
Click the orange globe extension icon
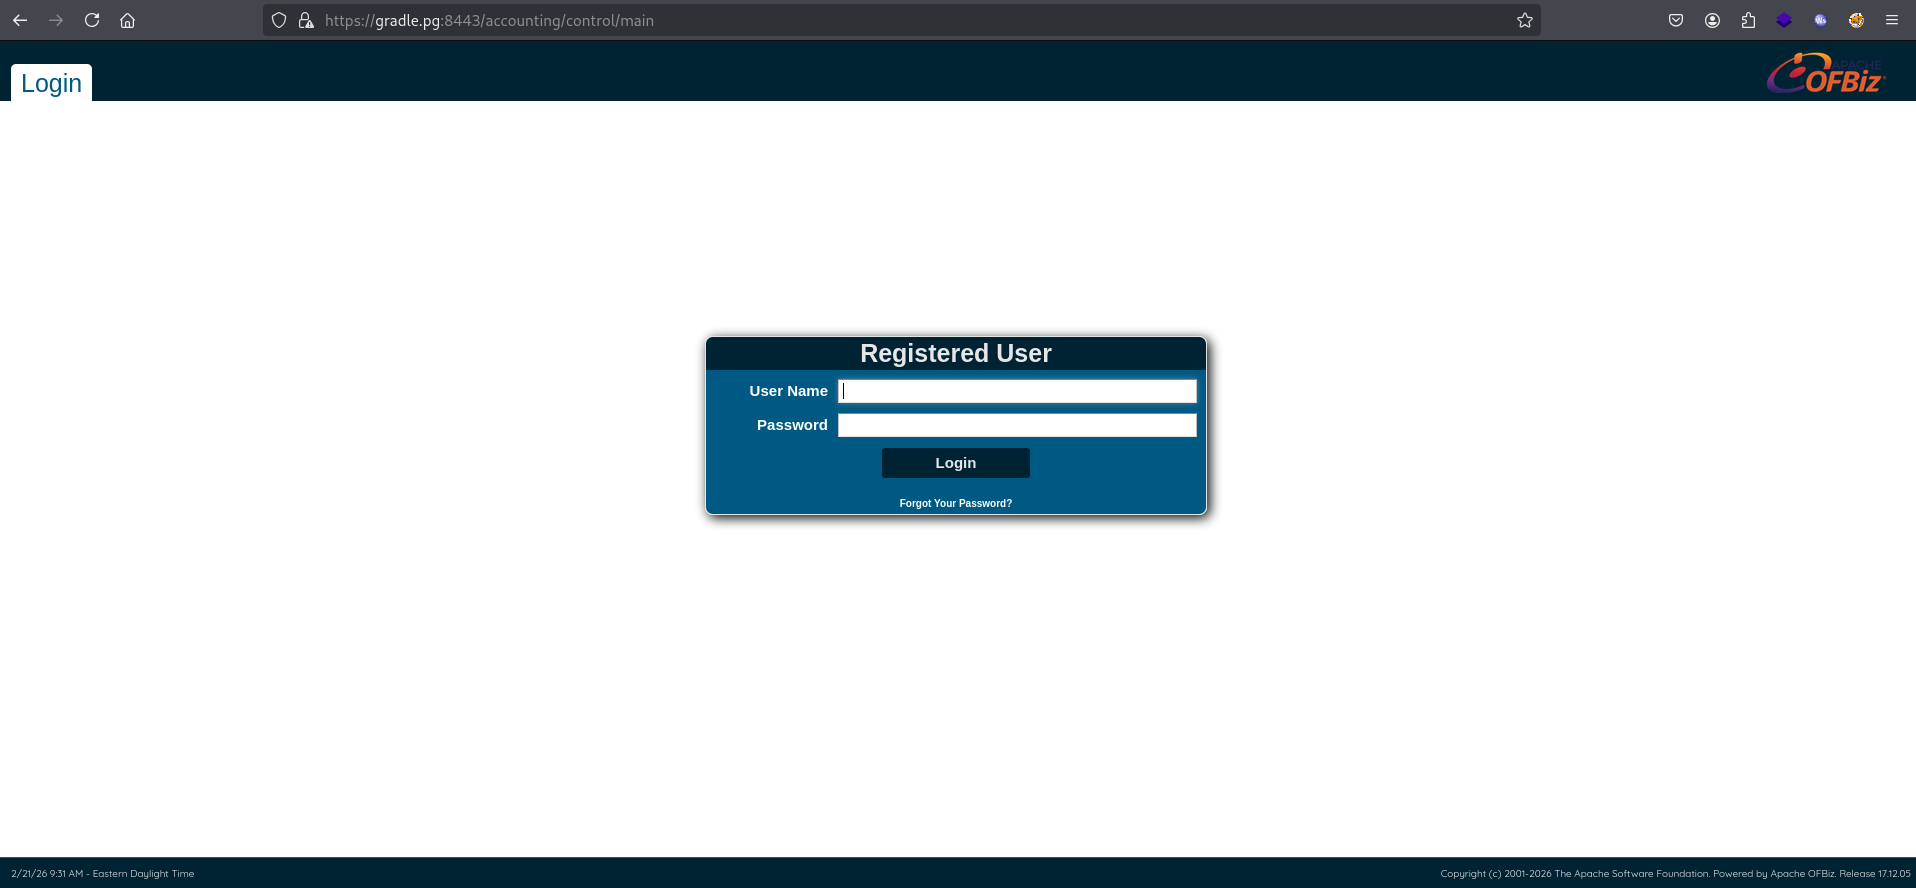click(1856, 20)
